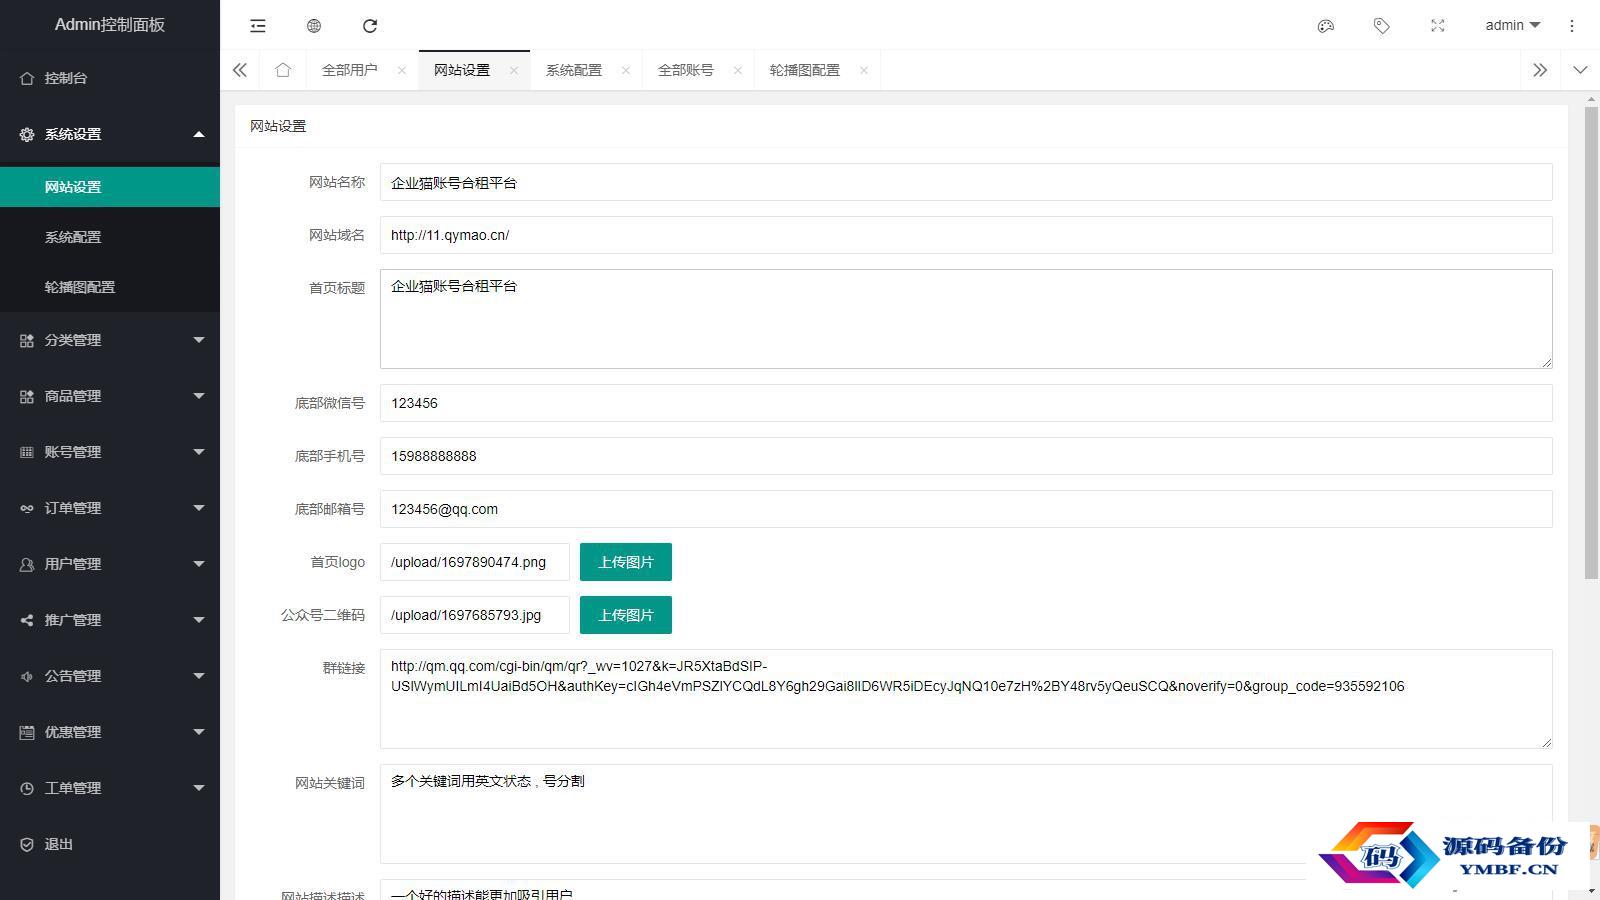
Task: Click the 订单管理 sidebar icon
Action: coord(27,508)
